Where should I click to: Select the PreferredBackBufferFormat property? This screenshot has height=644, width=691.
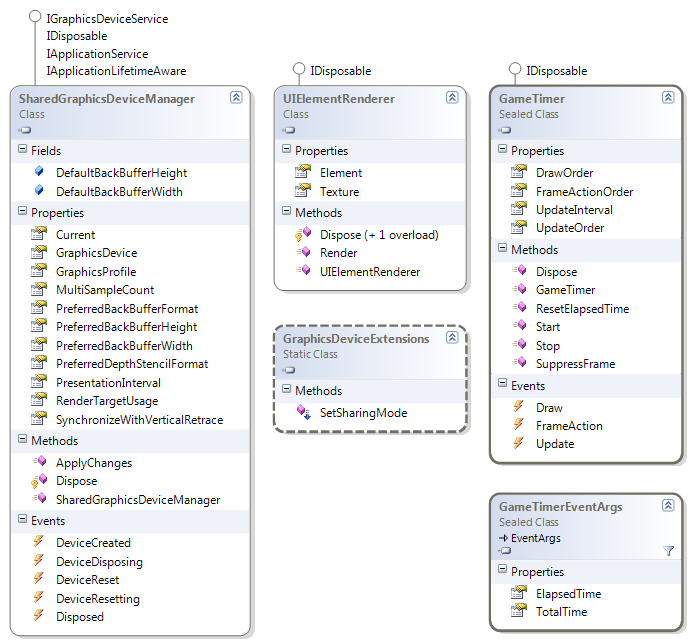coord(127,309)
